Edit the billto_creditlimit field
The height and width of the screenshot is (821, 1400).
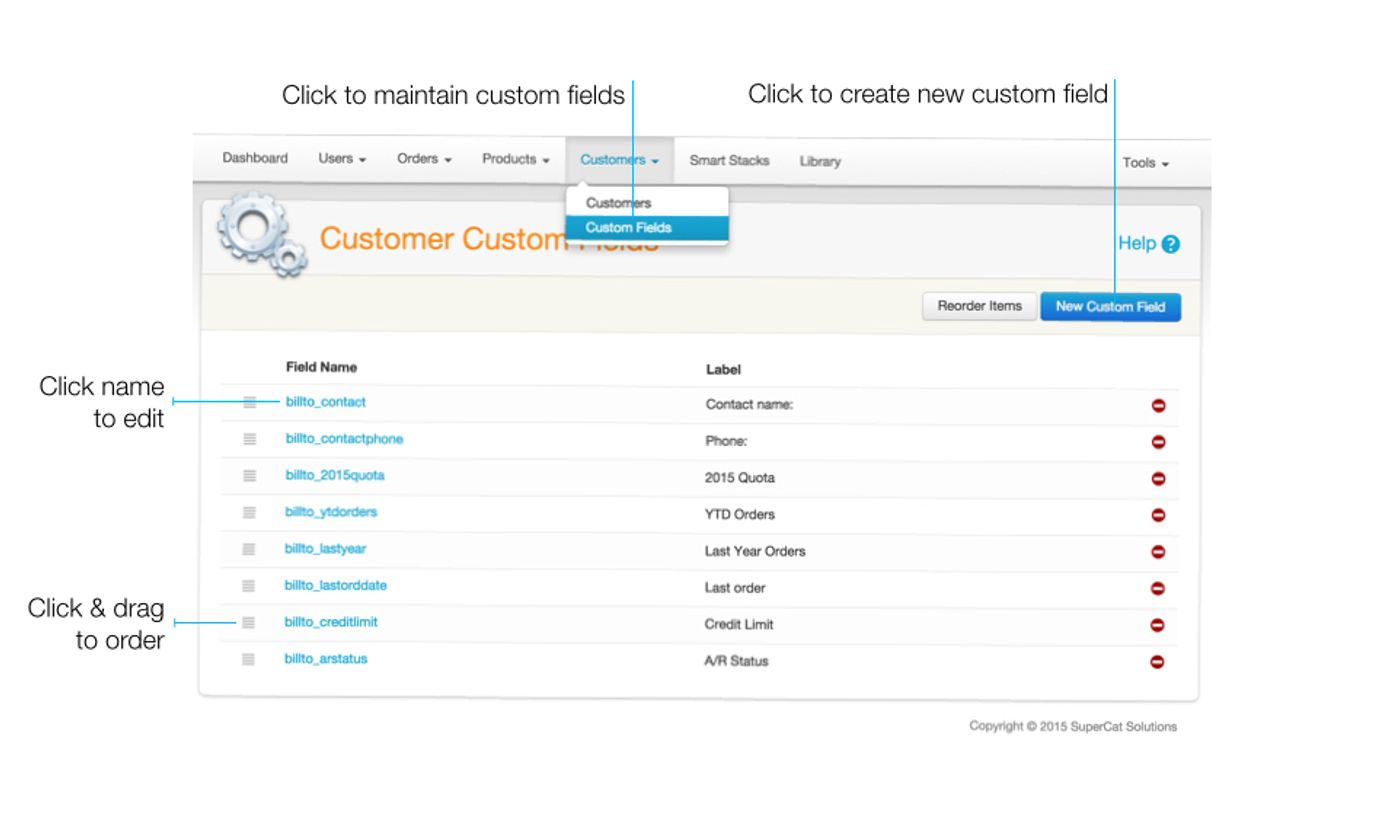(331, 622)
